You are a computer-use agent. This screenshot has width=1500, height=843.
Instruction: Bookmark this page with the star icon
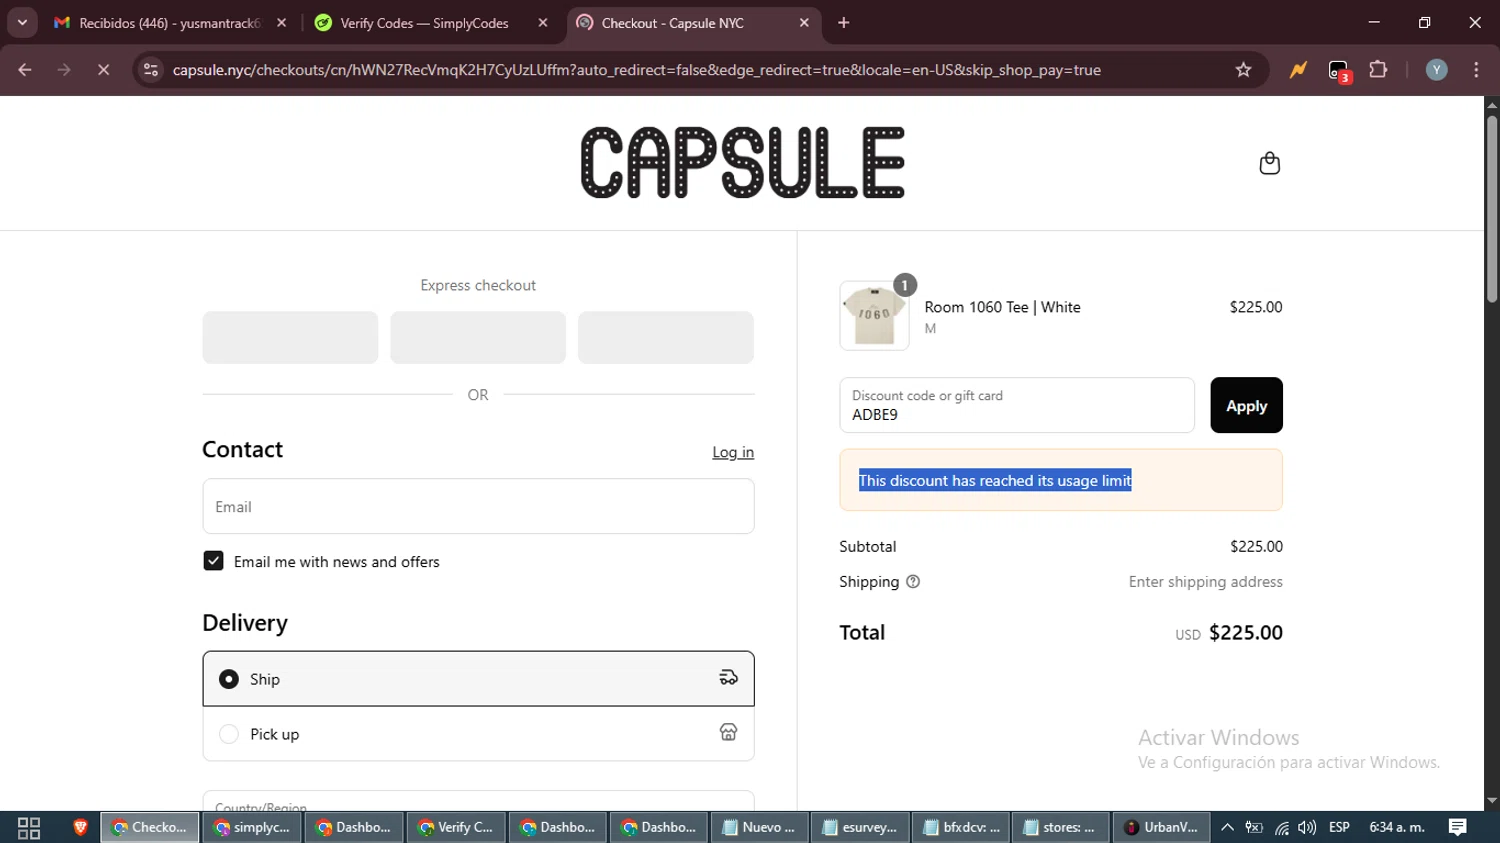1243,70
